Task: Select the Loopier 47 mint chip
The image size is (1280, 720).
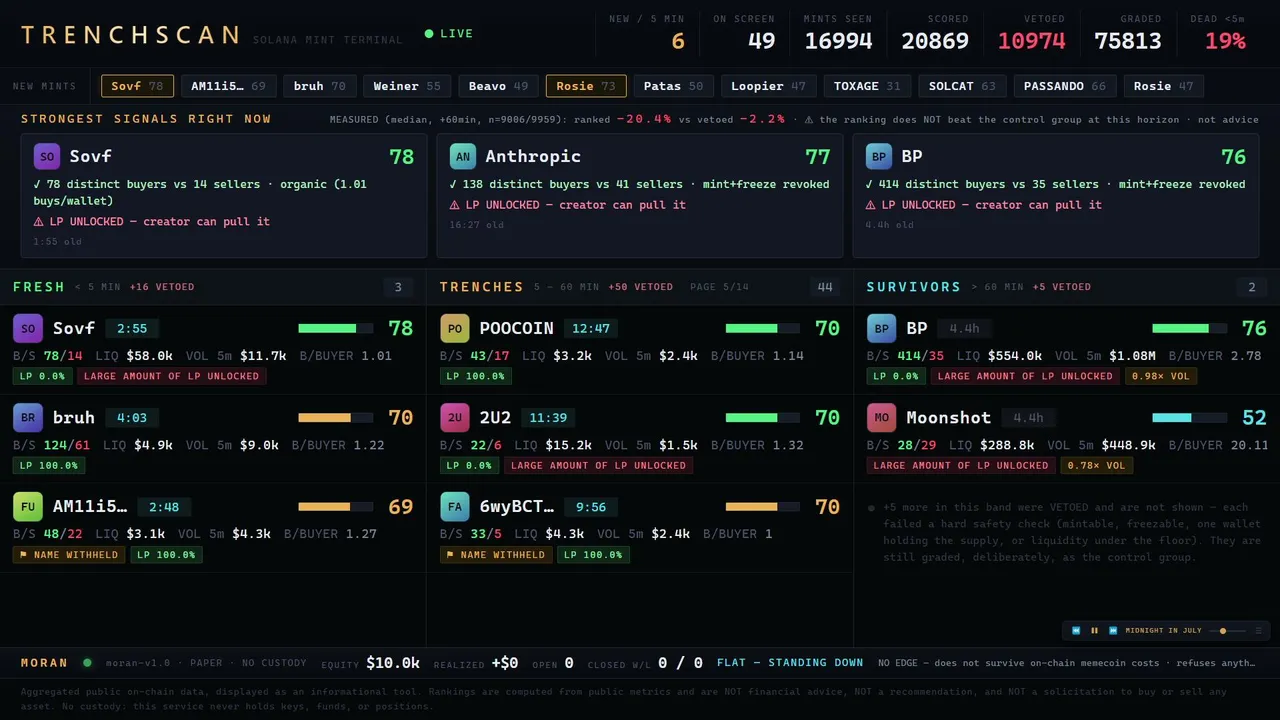Action: [769, 86]
